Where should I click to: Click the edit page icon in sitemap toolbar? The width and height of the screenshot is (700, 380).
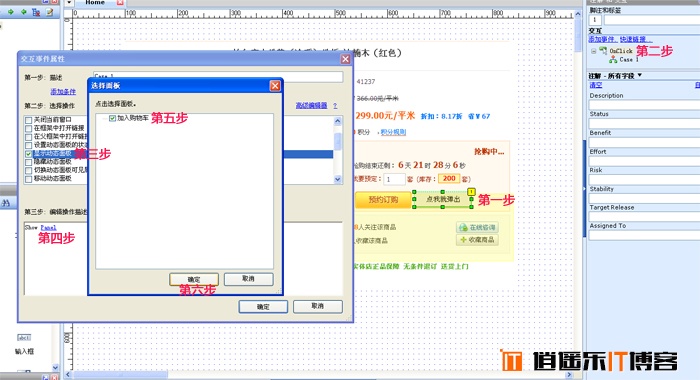tap(50, 12)
